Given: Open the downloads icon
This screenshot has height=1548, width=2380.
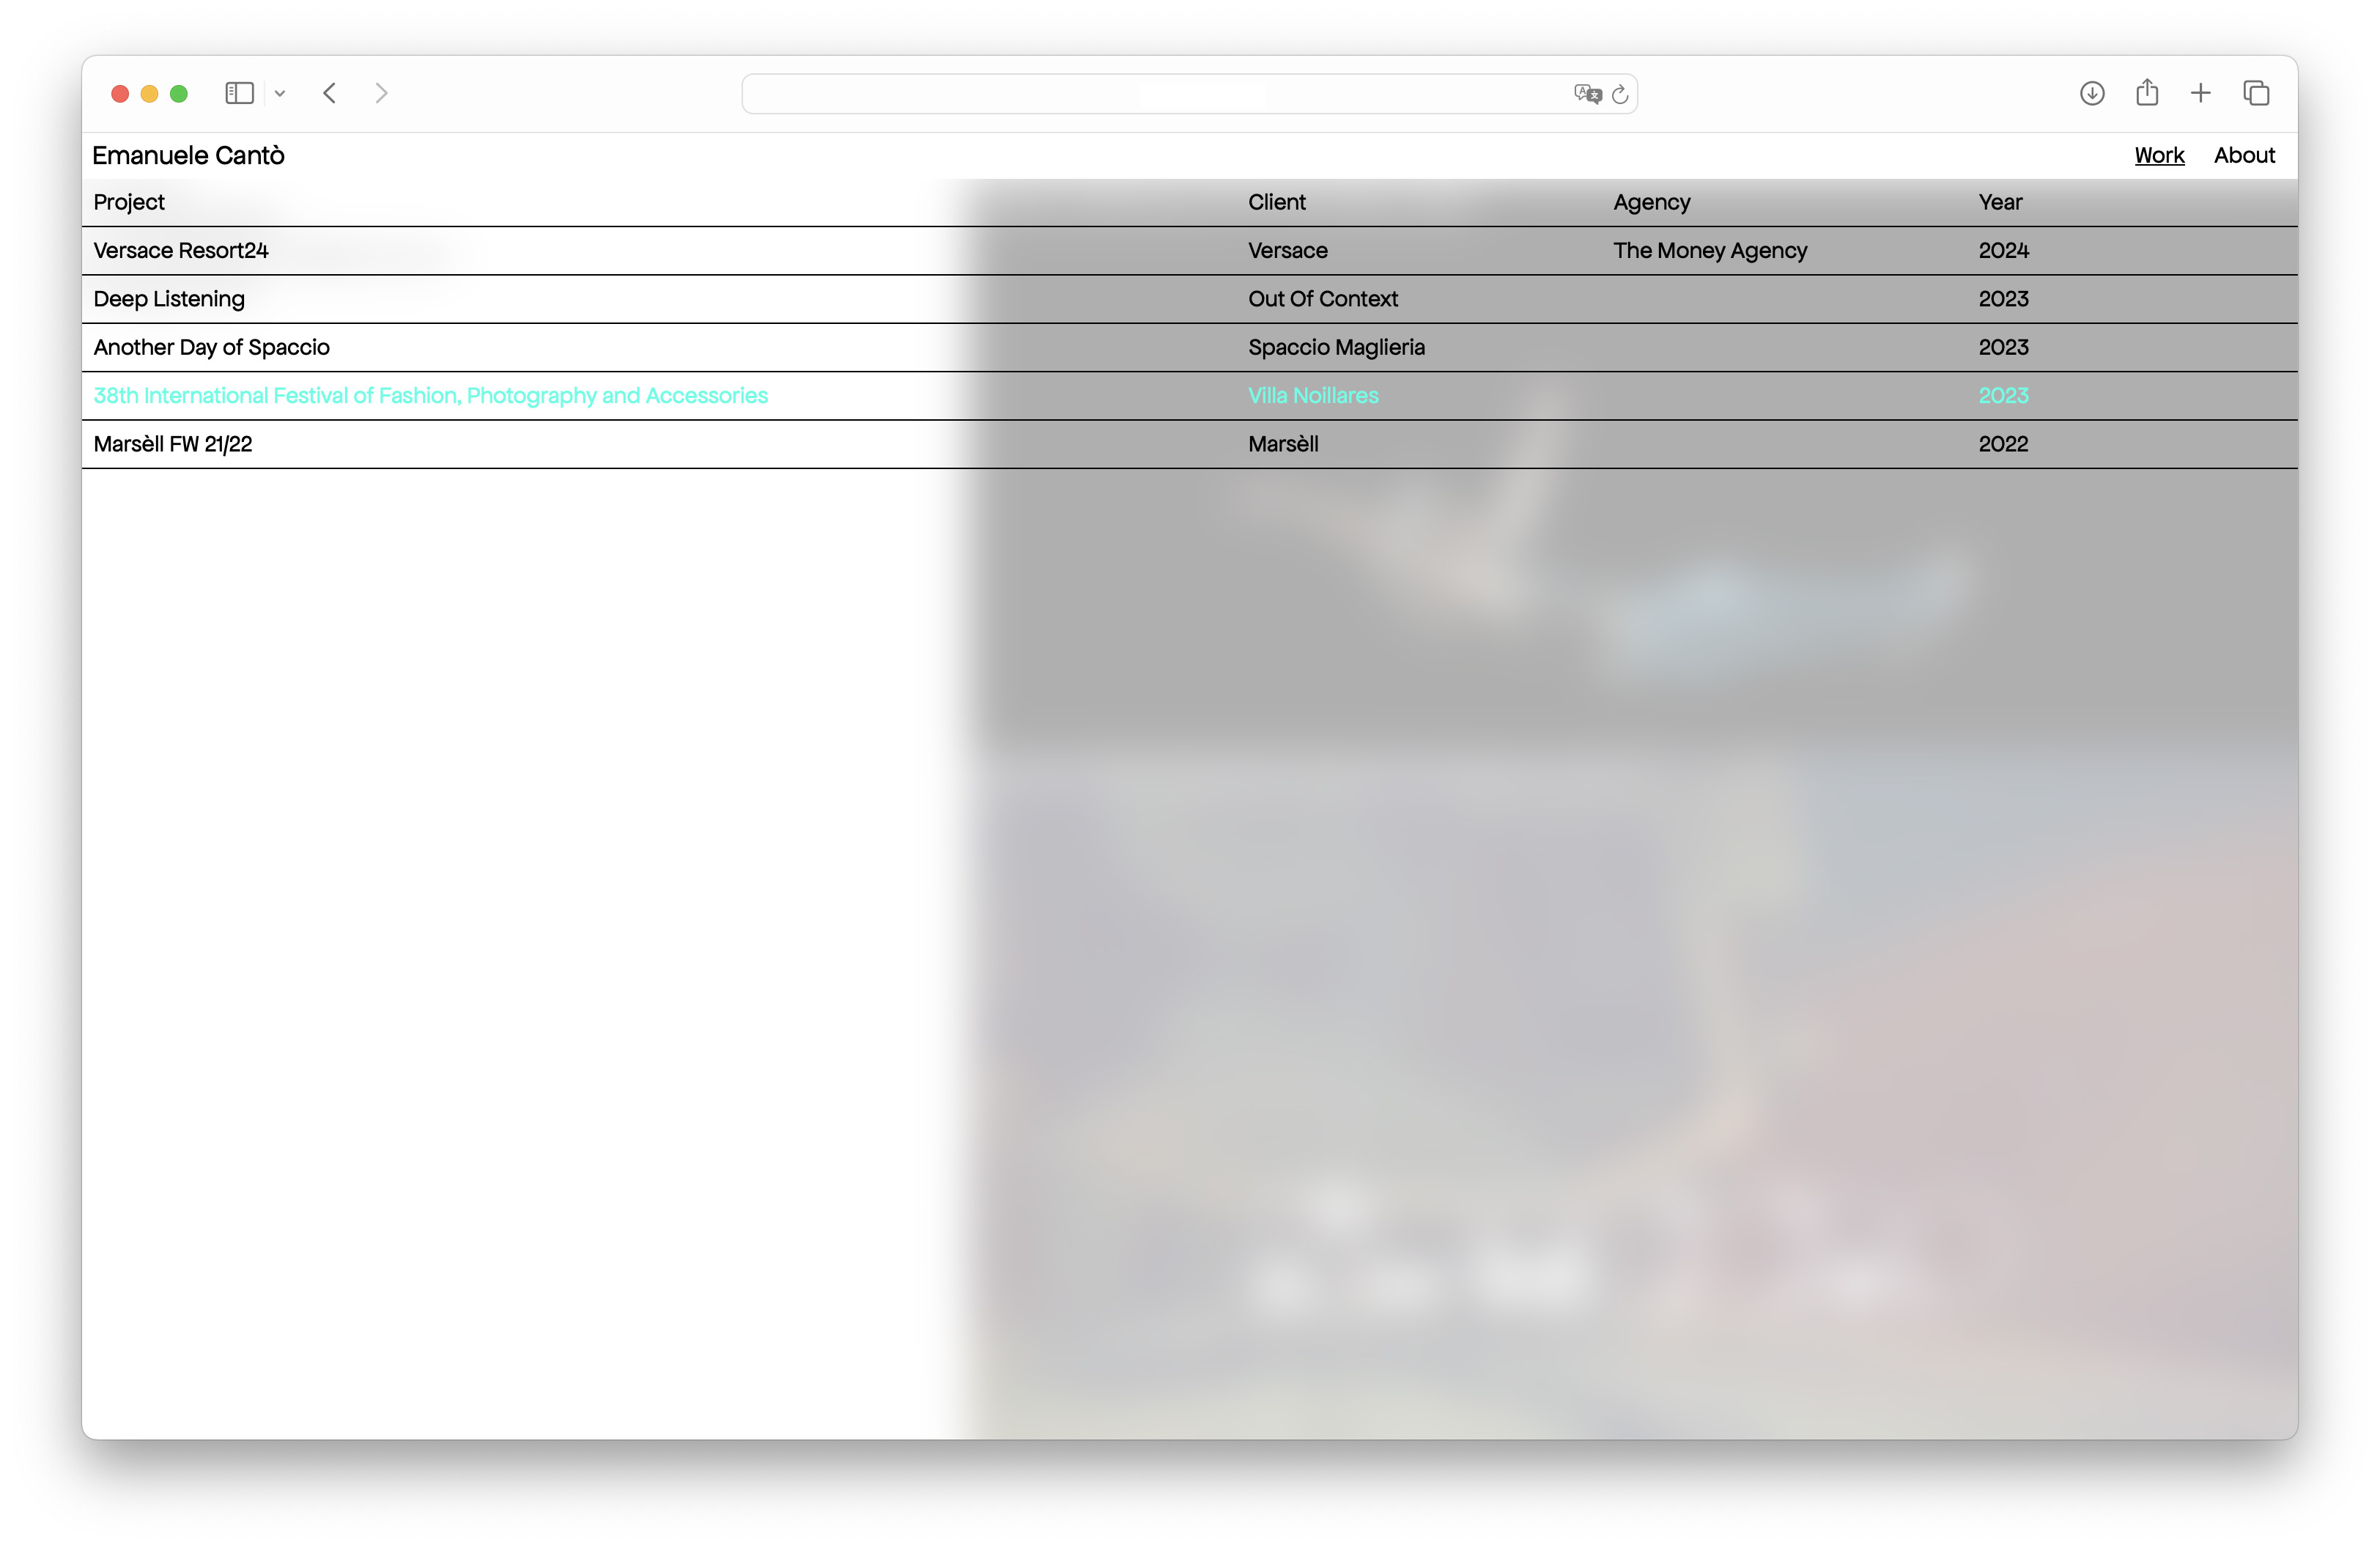Looking at the screenshot, I should click(2092, 93).
